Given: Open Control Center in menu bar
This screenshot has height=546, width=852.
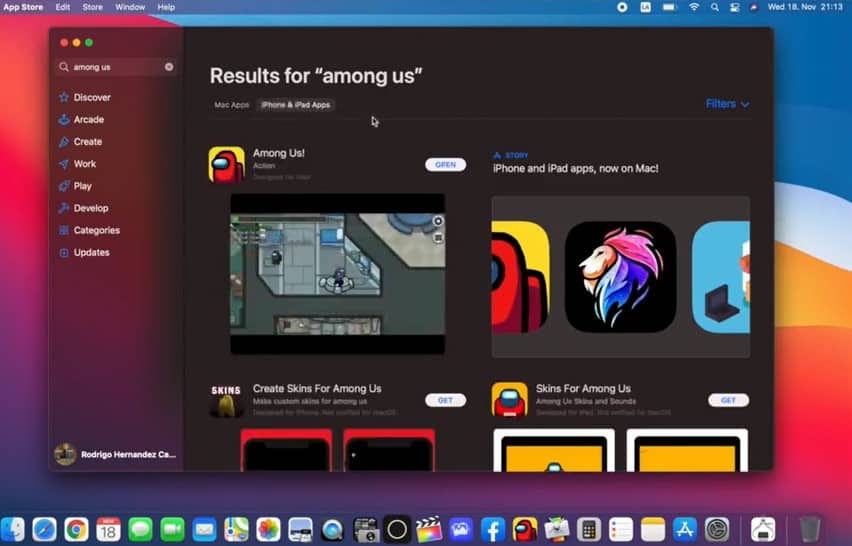Looking at the screenshot, I should pos(735,7).
